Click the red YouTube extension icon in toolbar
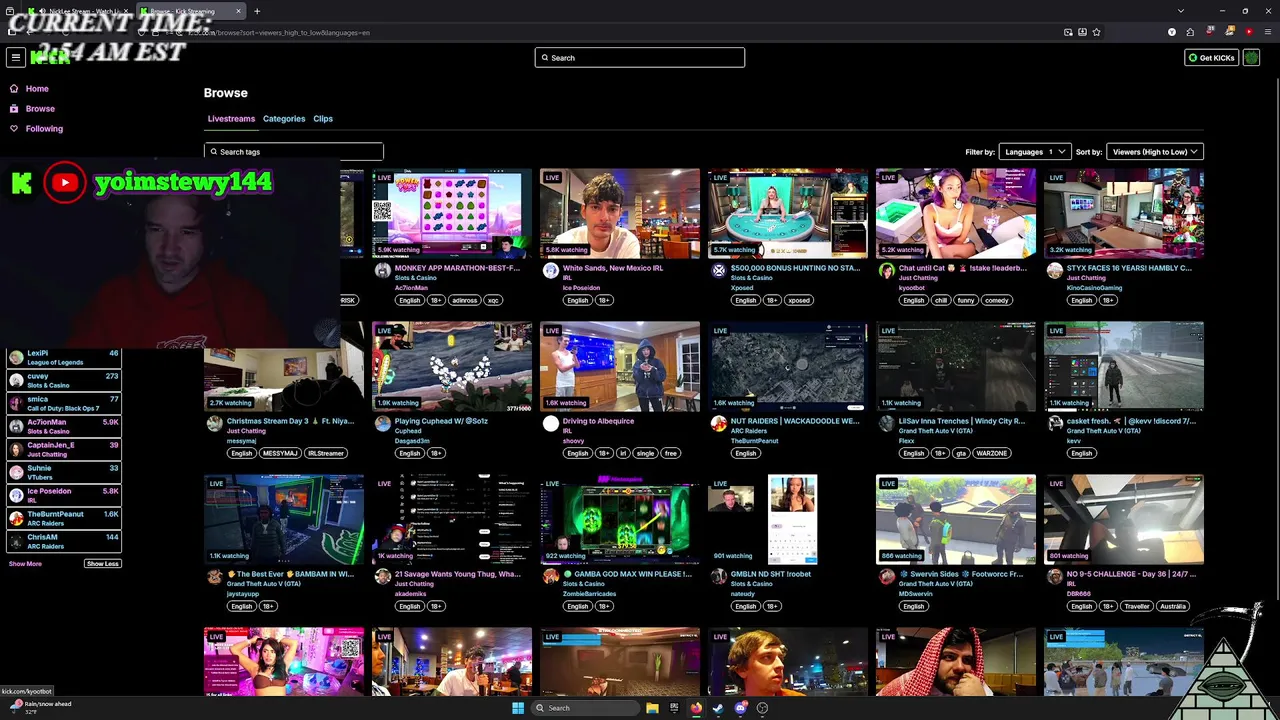 (x=1249, y=32)
